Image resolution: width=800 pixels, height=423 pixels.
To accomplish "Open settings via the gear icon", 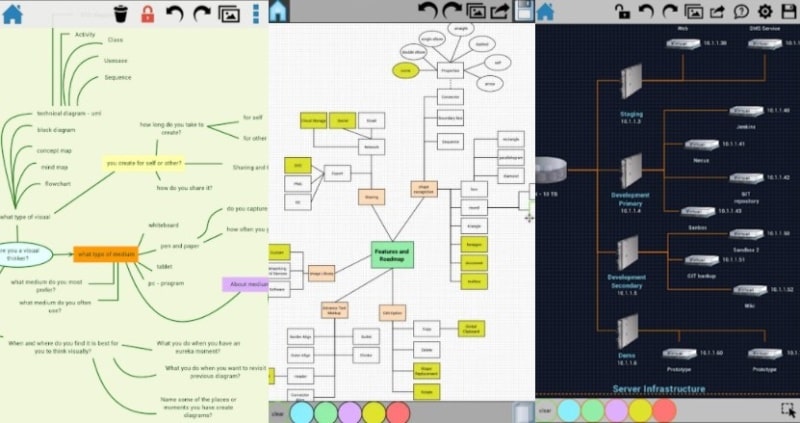I will 765,11.
